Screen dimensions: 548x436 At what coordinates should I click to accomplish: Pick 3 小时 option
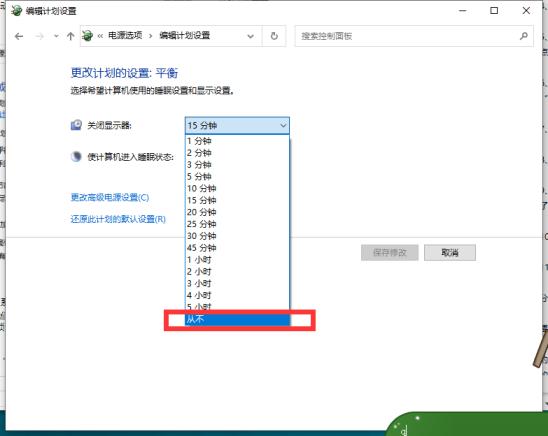click(x=237, y=284)
